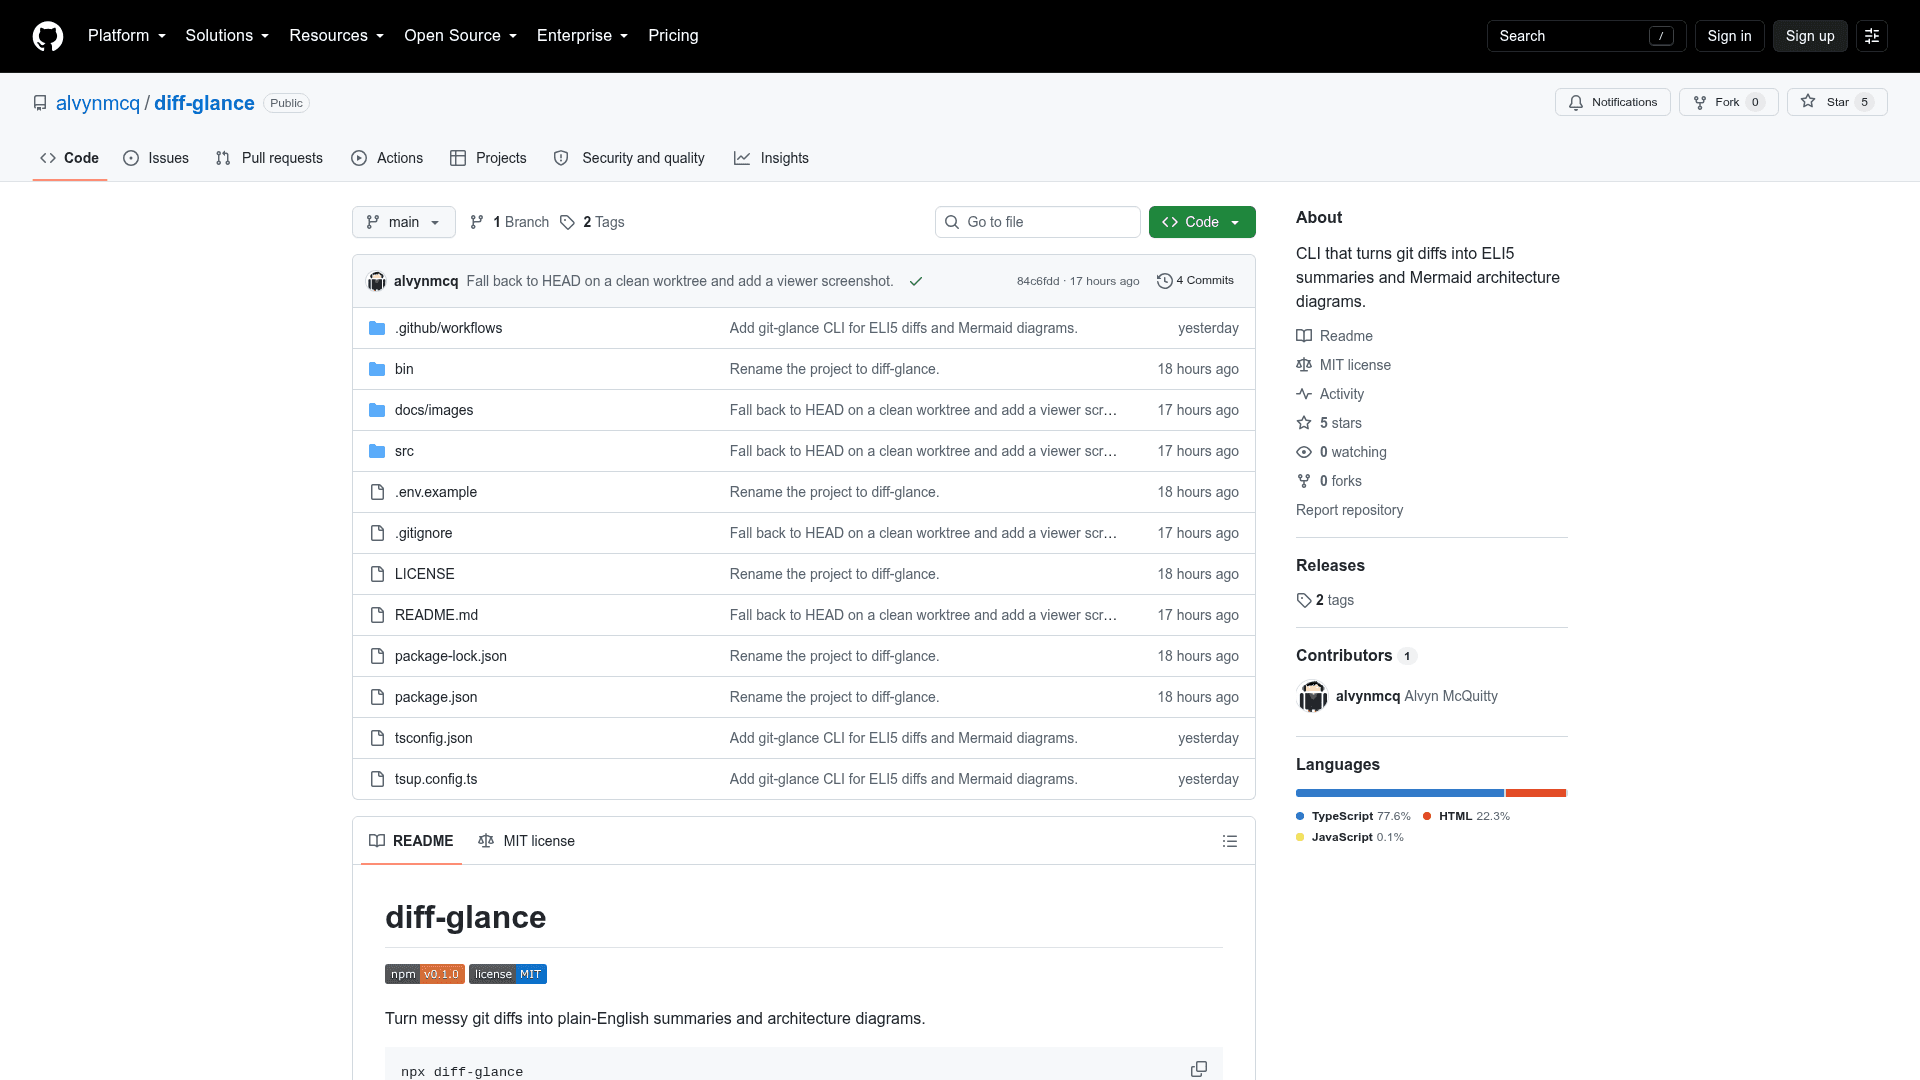The image size is (1920, 1080).
Task: Click the src folder icon
Action: [377, 451]
